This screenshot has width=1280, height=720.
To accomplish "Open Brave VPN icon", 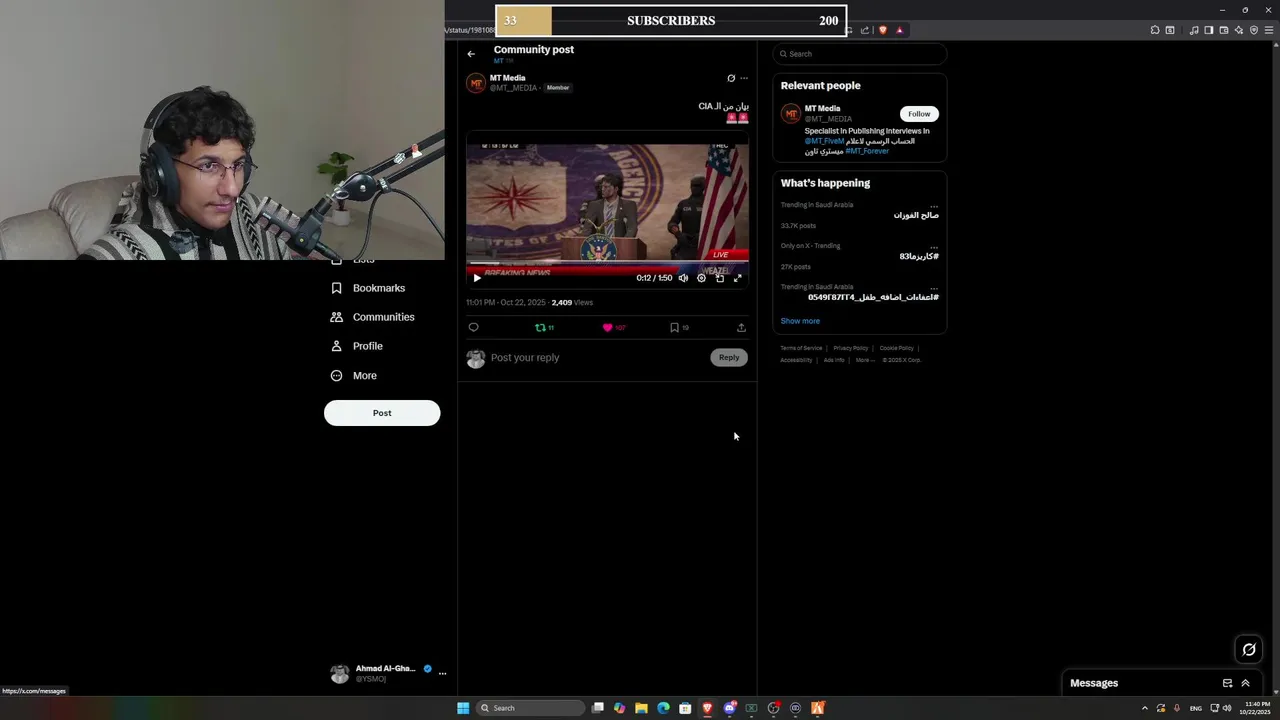I will click(1254, 30).
